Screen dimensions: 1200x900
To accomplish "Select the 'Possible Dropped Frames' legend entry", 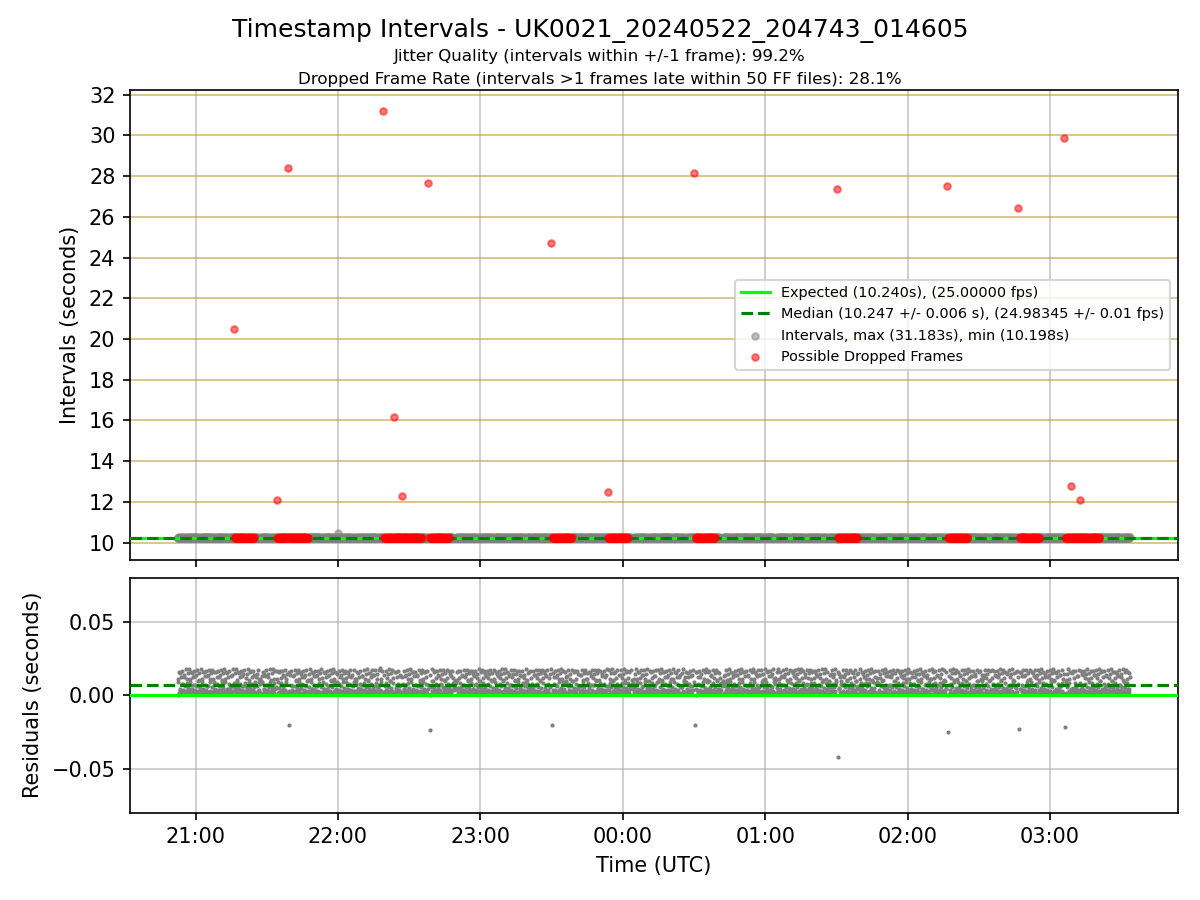I will point(871,356).
